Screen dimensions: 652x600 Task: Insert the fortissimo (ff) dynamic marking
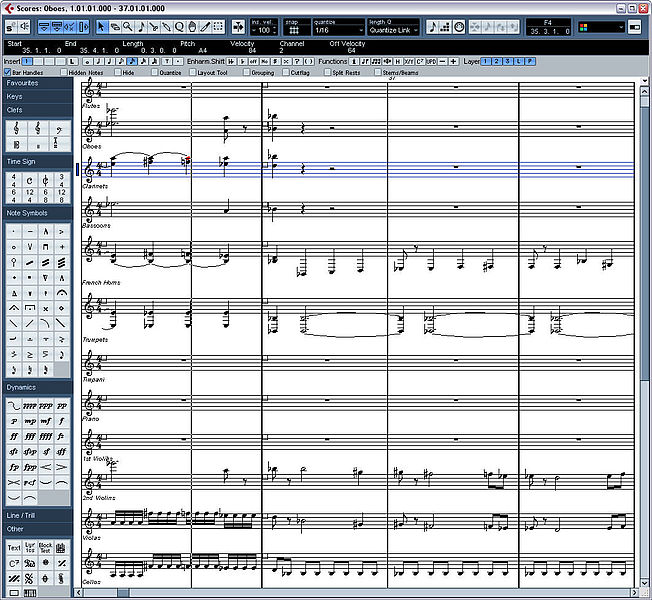(13, 436)
